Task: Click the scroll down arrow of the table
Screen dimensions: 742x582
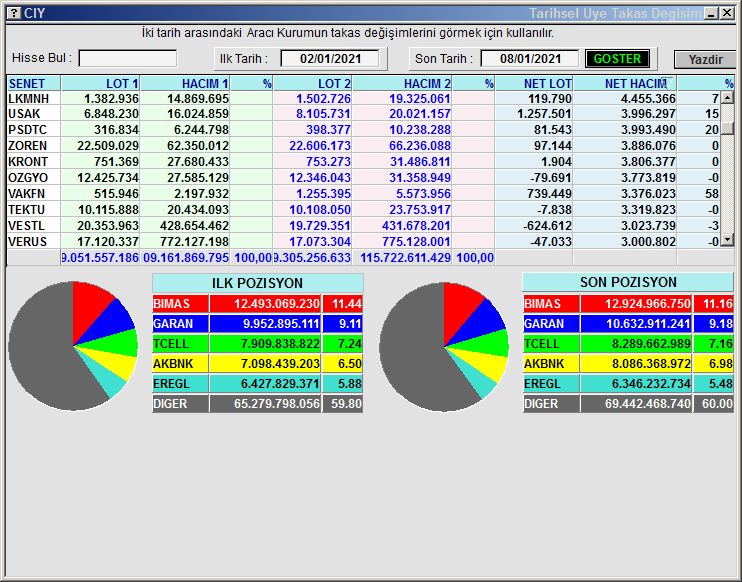Action: click(728, 240)
